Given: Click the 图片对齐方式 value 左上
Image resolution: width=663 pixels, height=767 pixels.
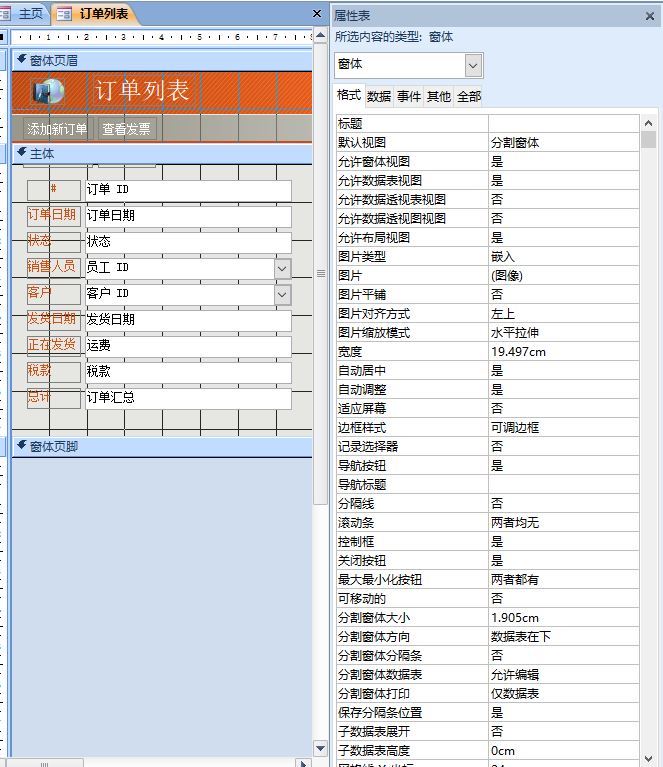Looking at the screenshot, I should coord(563,314).
